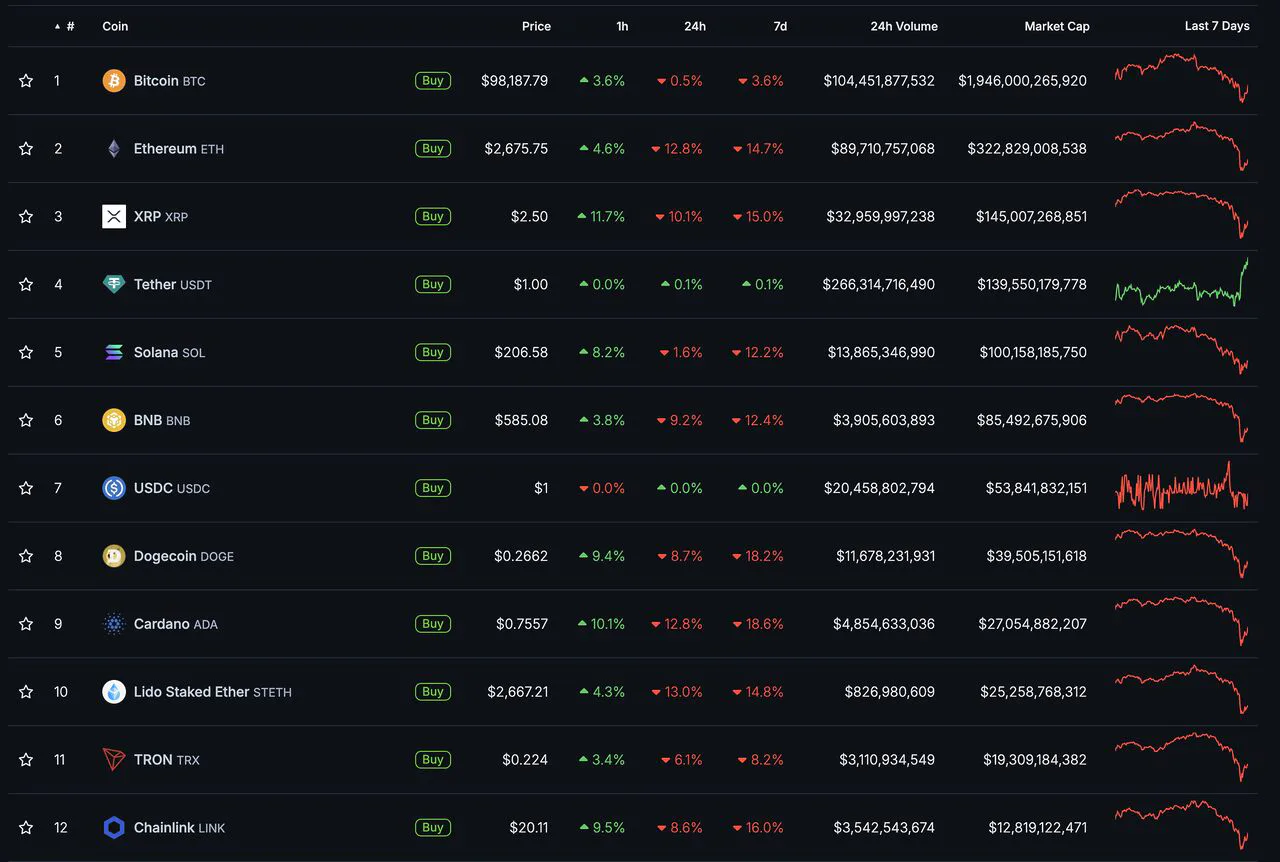Viewport: 1280px width, 862px height.
Task: Click the USDC logo icon
Action: (x=114, y=488)
